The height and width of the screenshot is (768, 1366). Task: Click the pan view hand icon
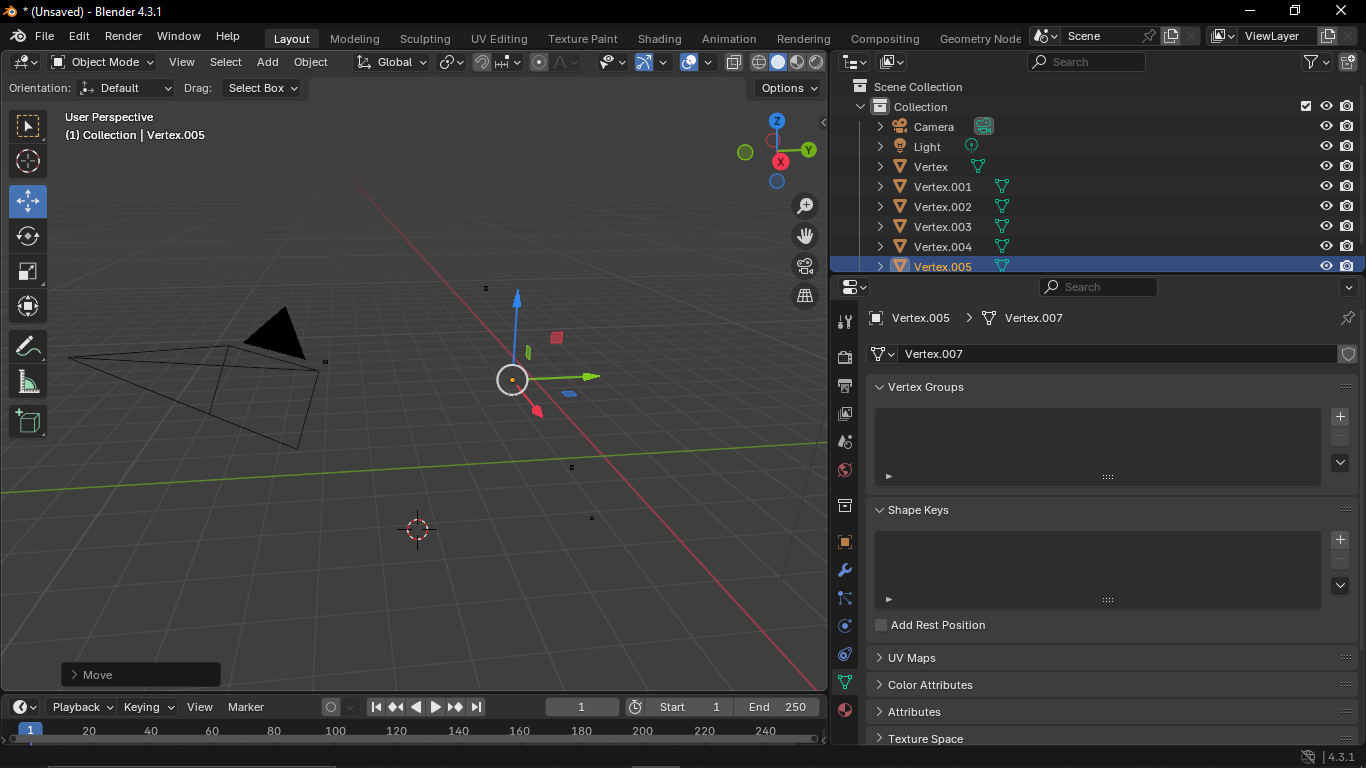[805, 236]
